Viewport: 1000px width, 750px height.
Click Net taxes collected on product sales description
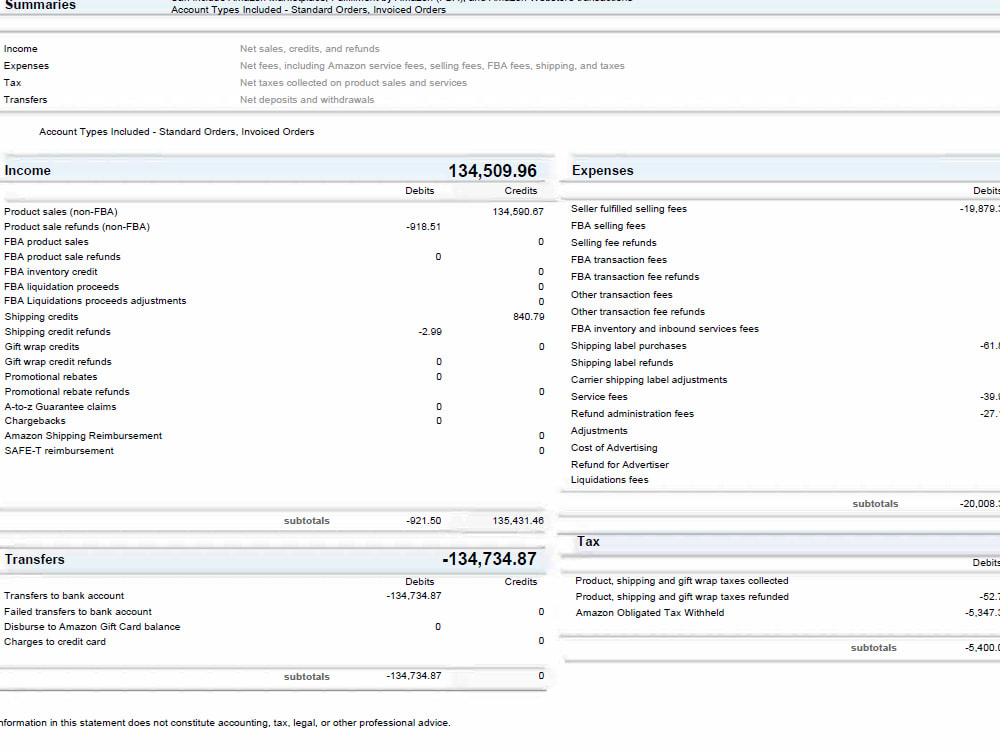click(x=353, y=83)
